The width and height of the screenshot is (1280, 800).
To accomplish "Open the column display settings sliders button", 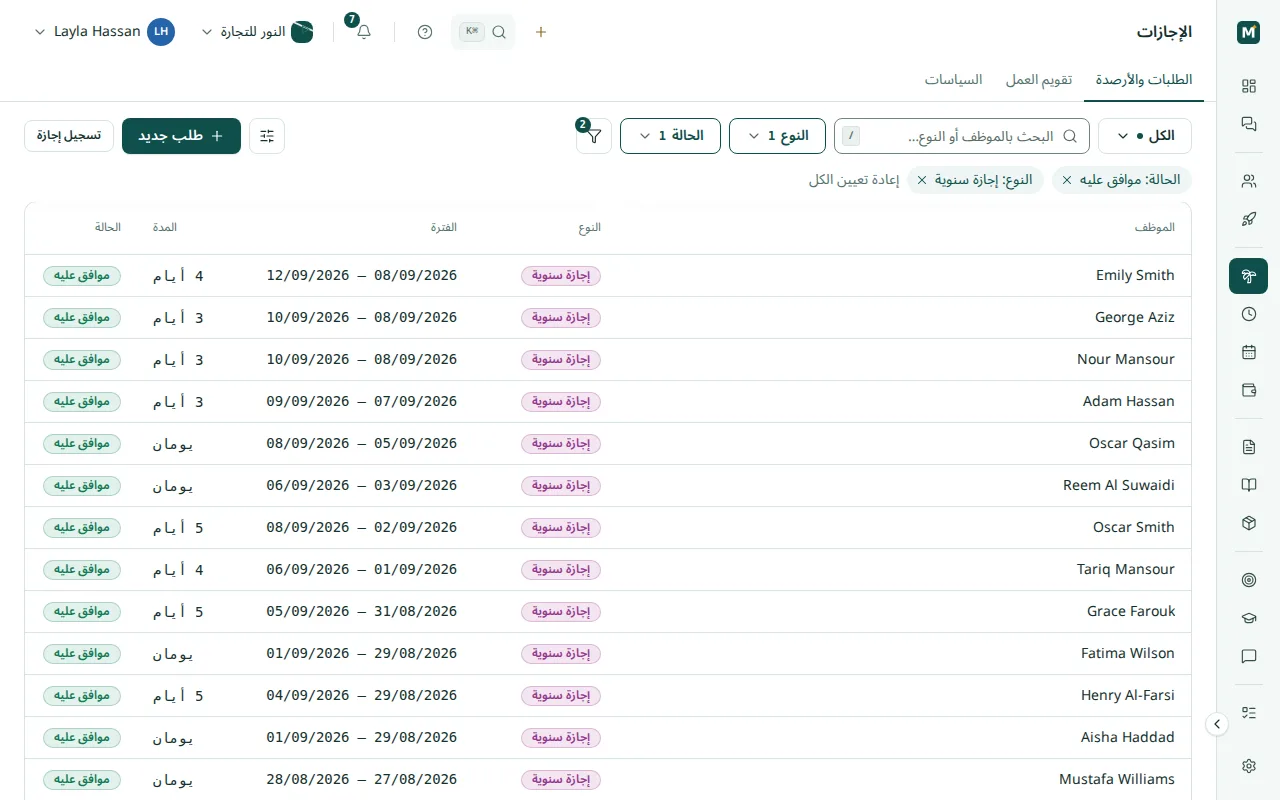I will pos(267,136).
